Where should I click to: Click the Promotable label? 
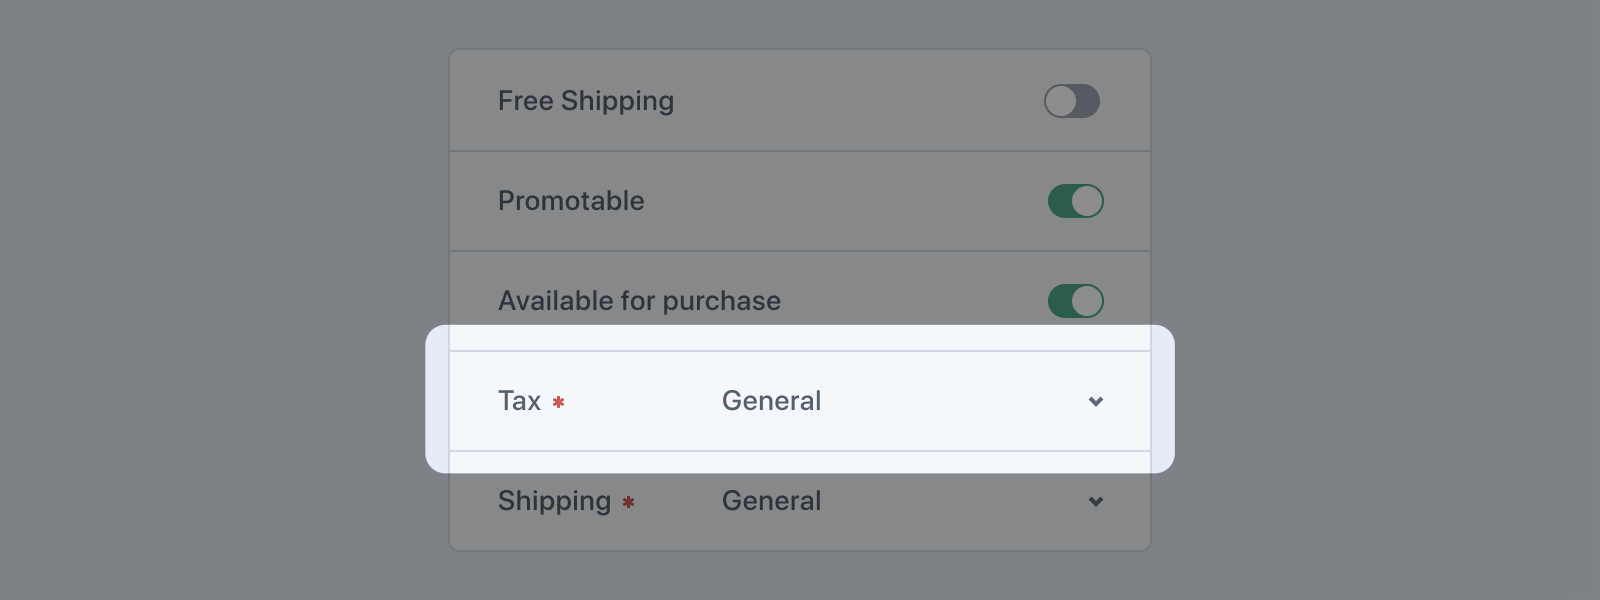tap(571, 201)
